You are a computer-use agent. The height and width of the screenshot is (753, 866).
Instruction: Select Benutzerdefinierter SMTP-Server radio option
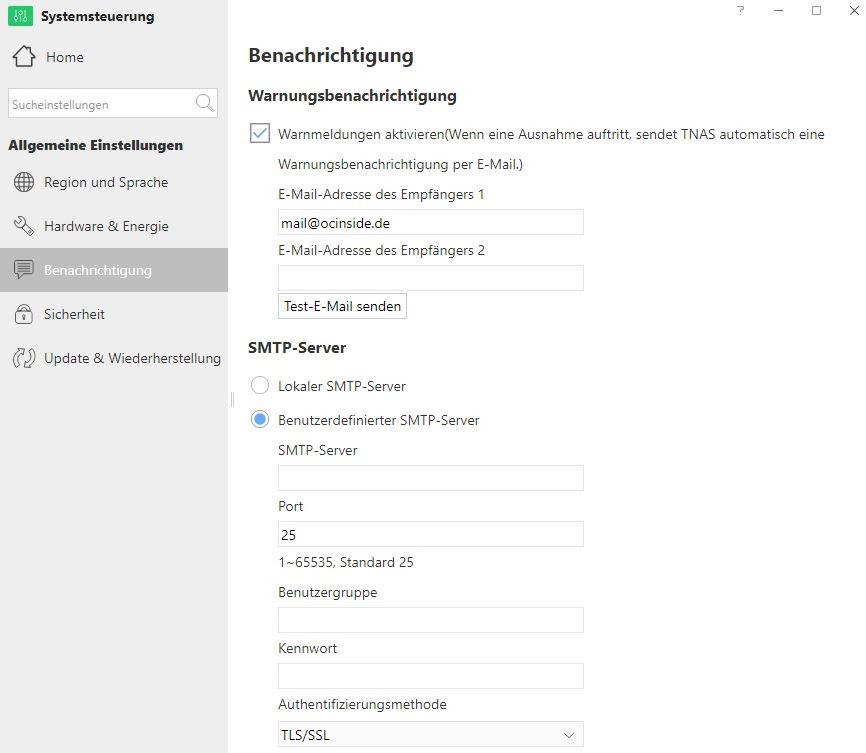pos(260,420)
